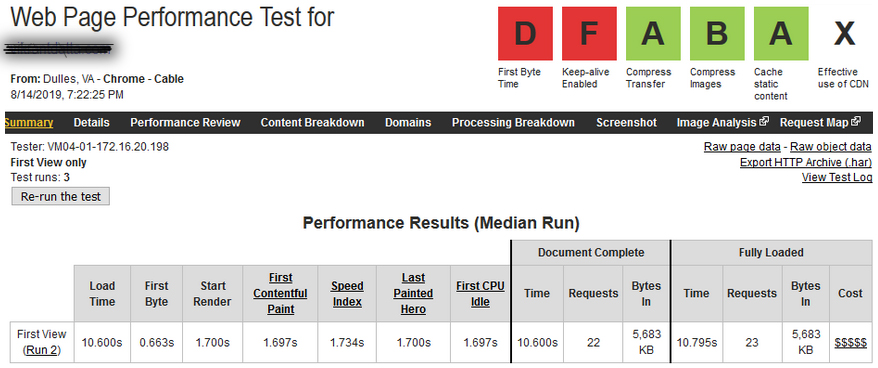878x368 pixels.
Task: Click the Effective use of CDN X grade
Action: click(844, 34)
